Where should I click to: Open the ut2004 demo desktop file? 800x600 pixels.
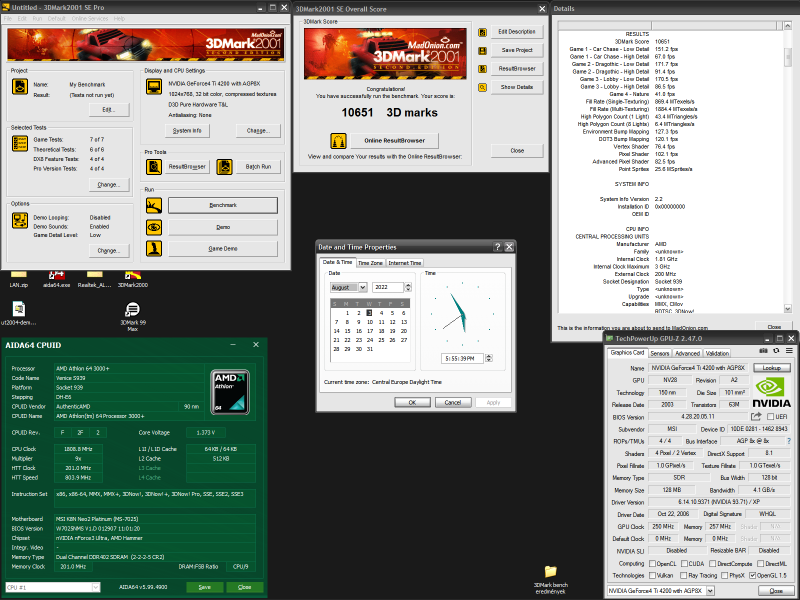18,313
